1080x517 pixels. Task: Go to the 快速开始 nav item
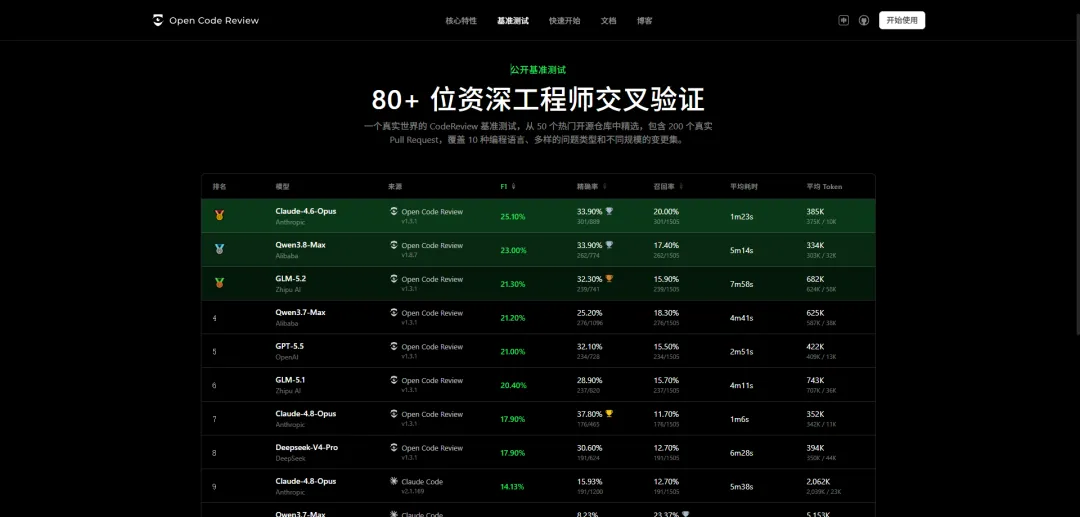[565, 21]
